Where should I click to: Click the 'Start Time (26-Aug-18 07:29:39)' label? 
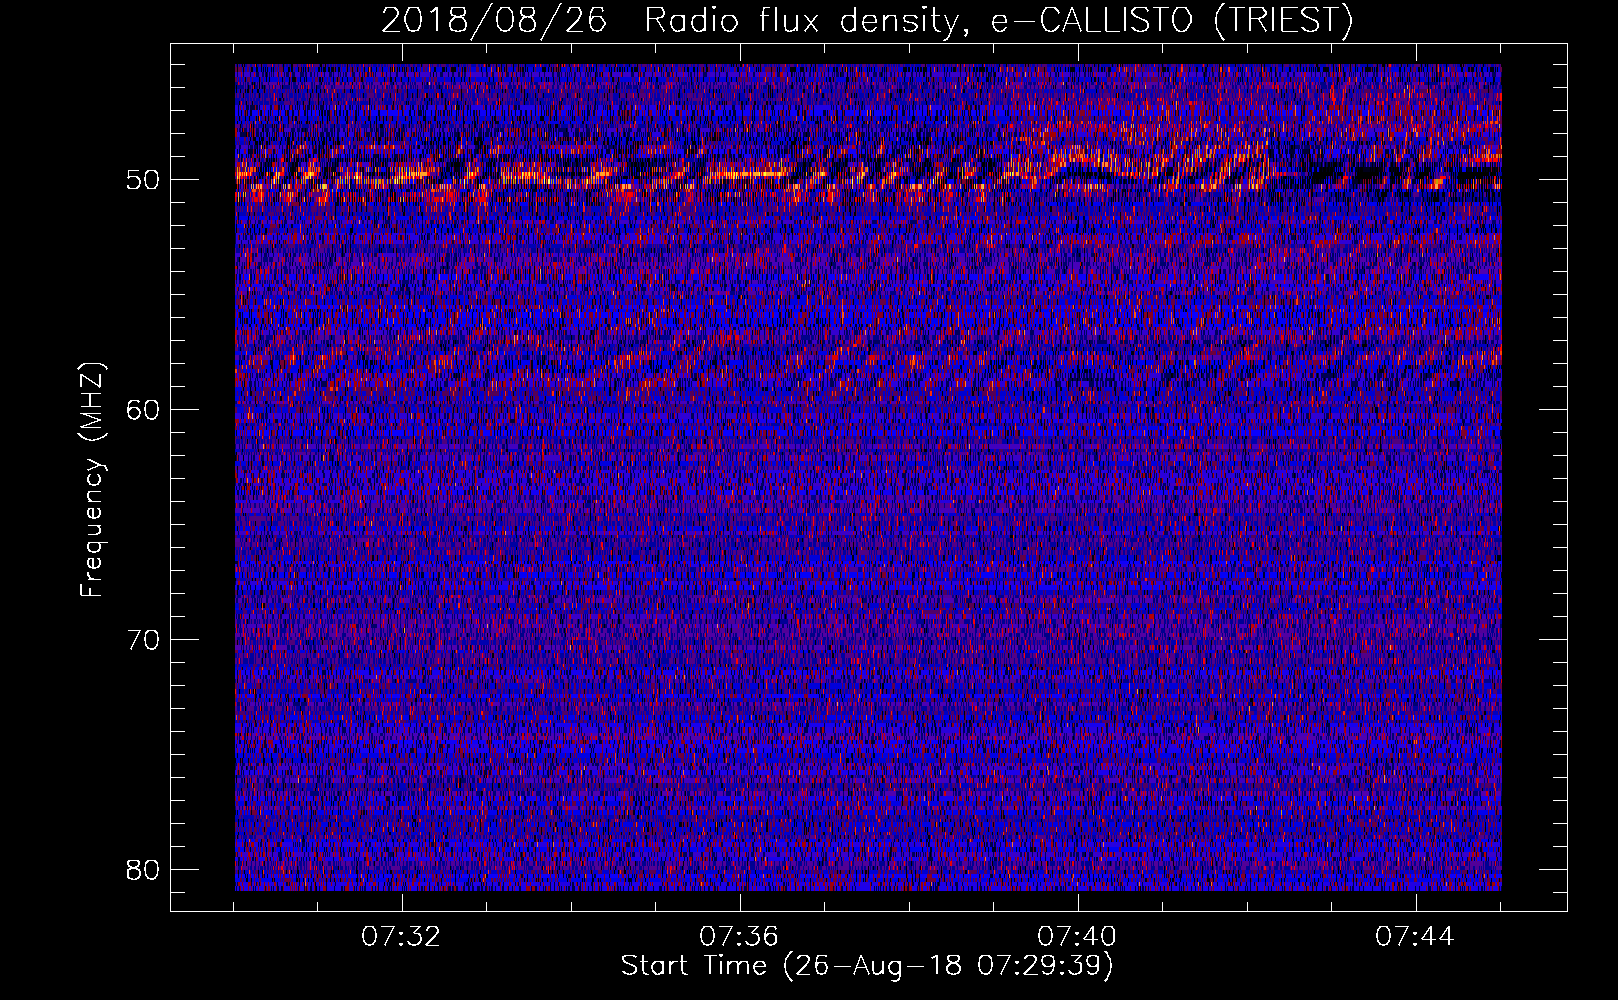(x=867, y=966)
